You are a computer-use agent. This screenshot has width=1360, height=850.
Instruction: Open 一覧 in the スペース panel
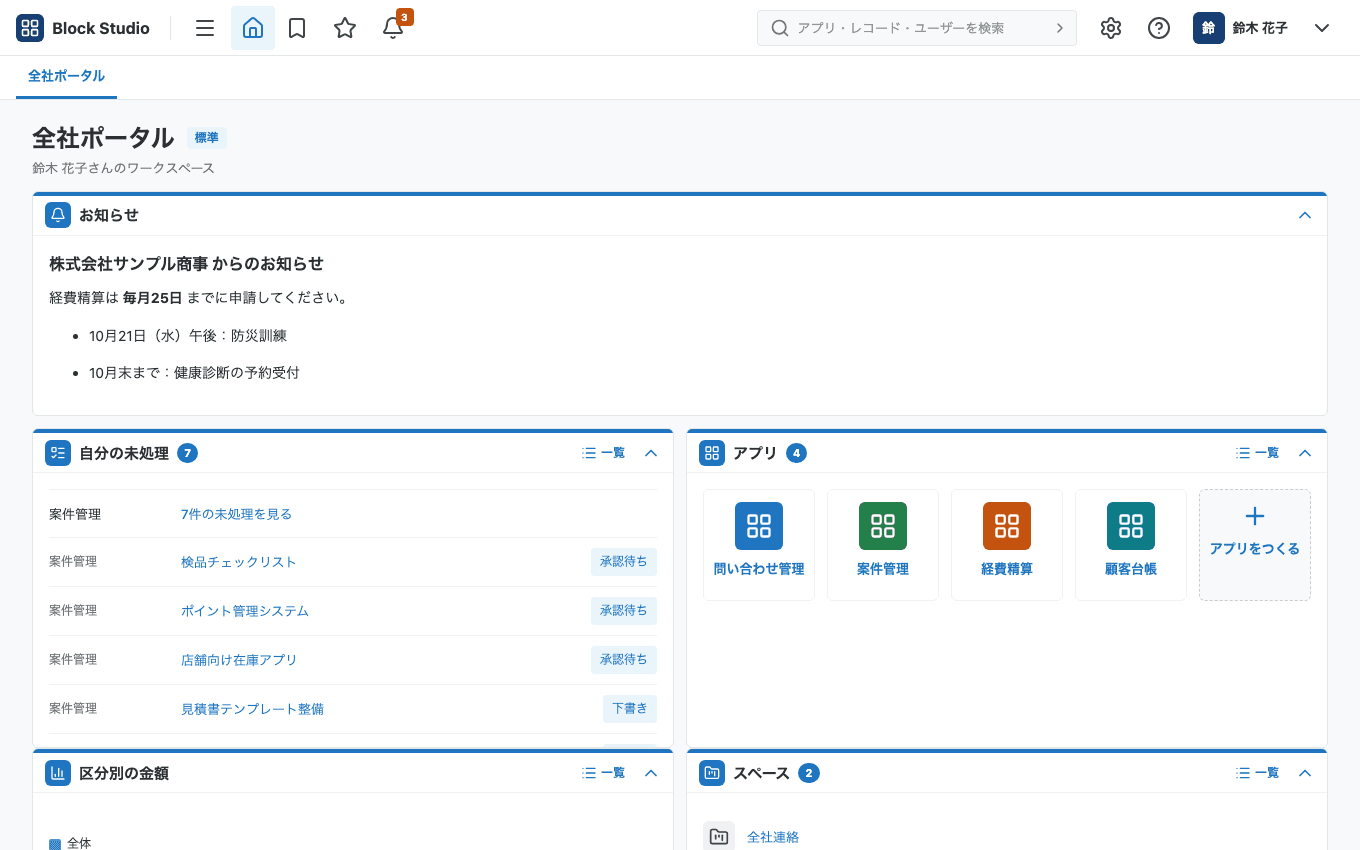1257,773
